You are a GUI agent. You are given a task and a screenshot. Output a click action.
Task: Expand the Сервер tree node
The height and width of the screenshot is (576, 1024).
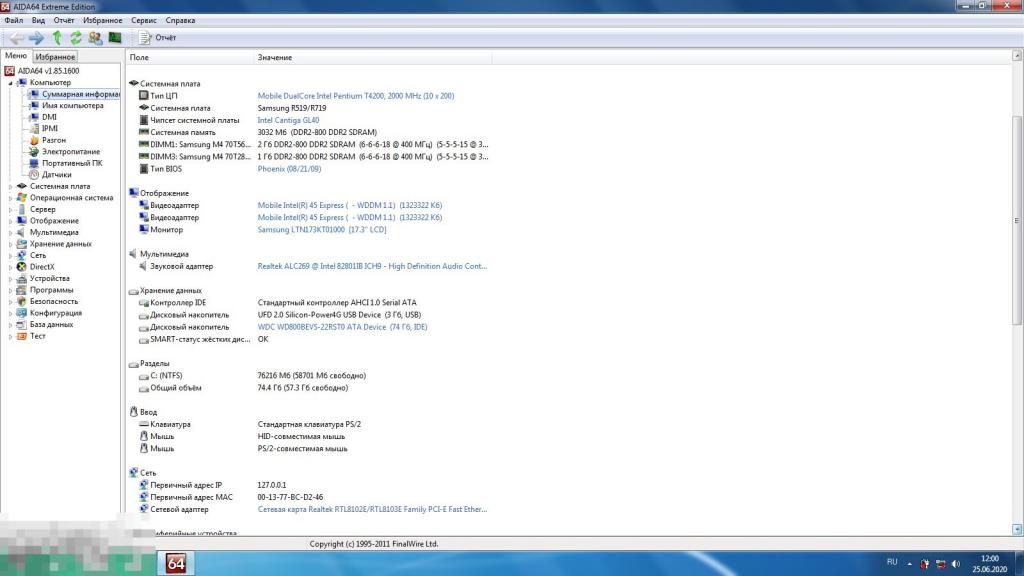click(x=10, y=210)
